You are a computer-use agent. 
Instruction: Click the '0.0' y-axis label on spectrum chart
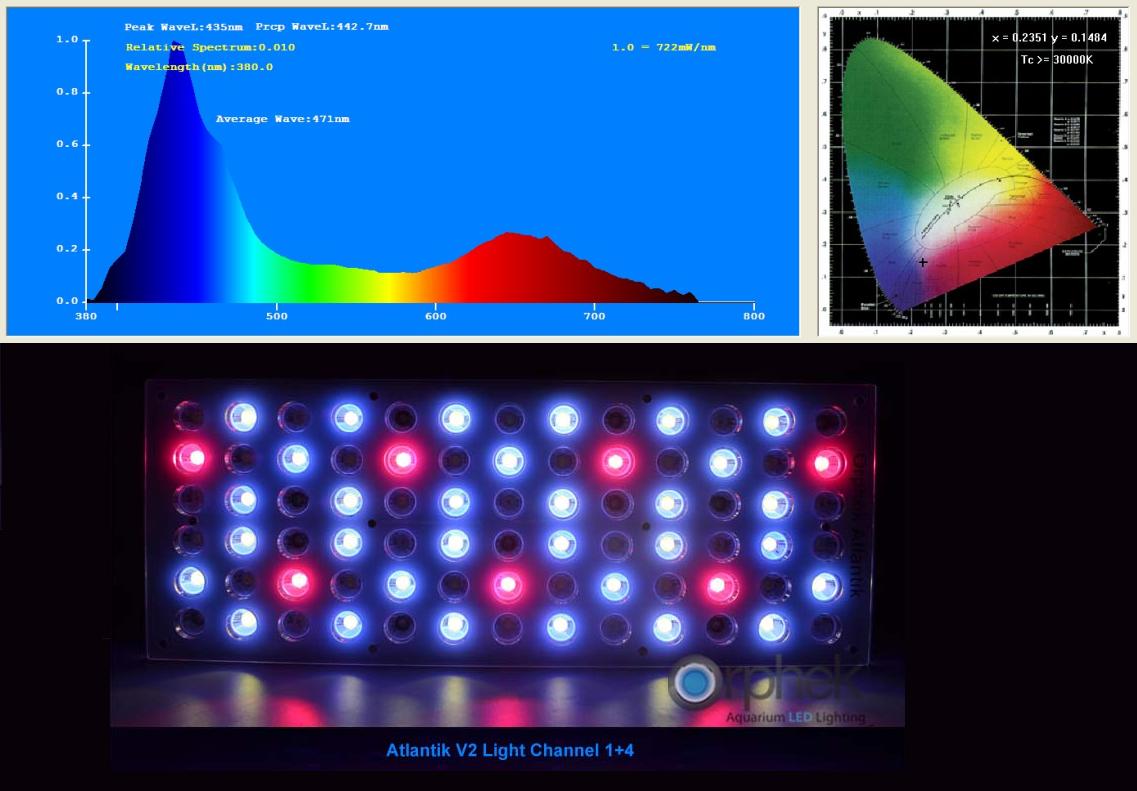pos(67,301)
